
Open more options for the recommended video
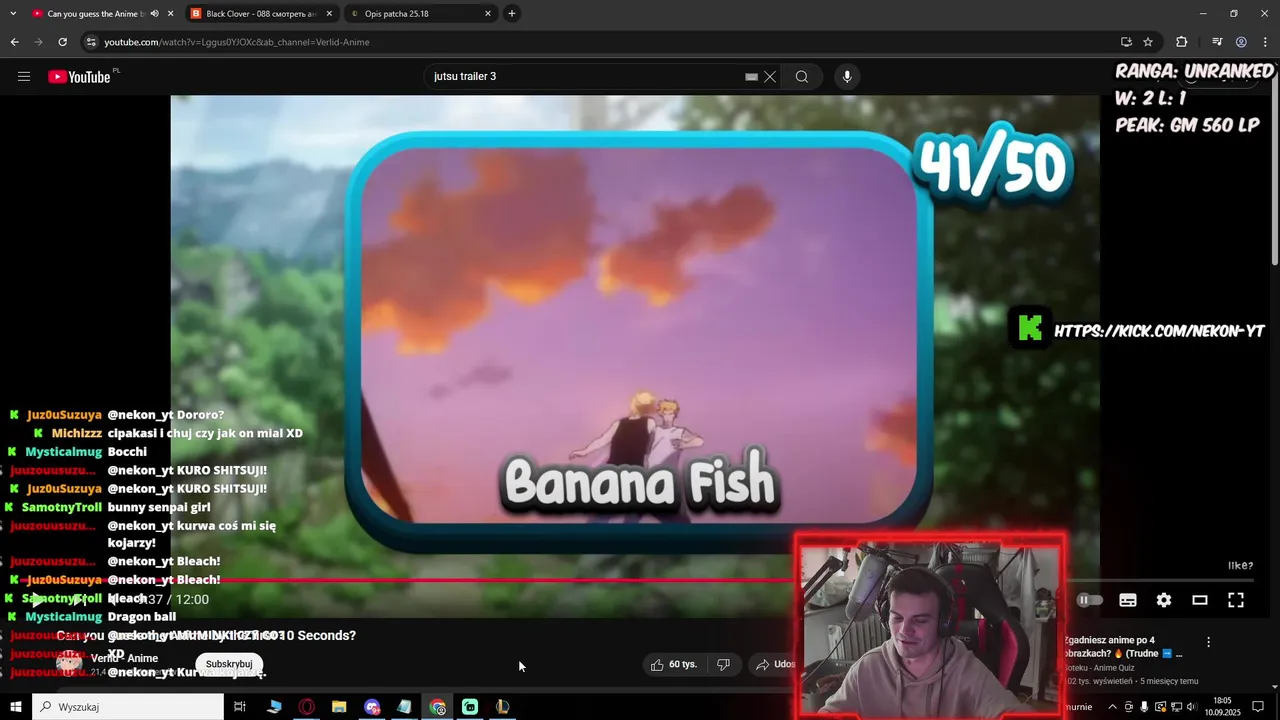pos(1208,642)
